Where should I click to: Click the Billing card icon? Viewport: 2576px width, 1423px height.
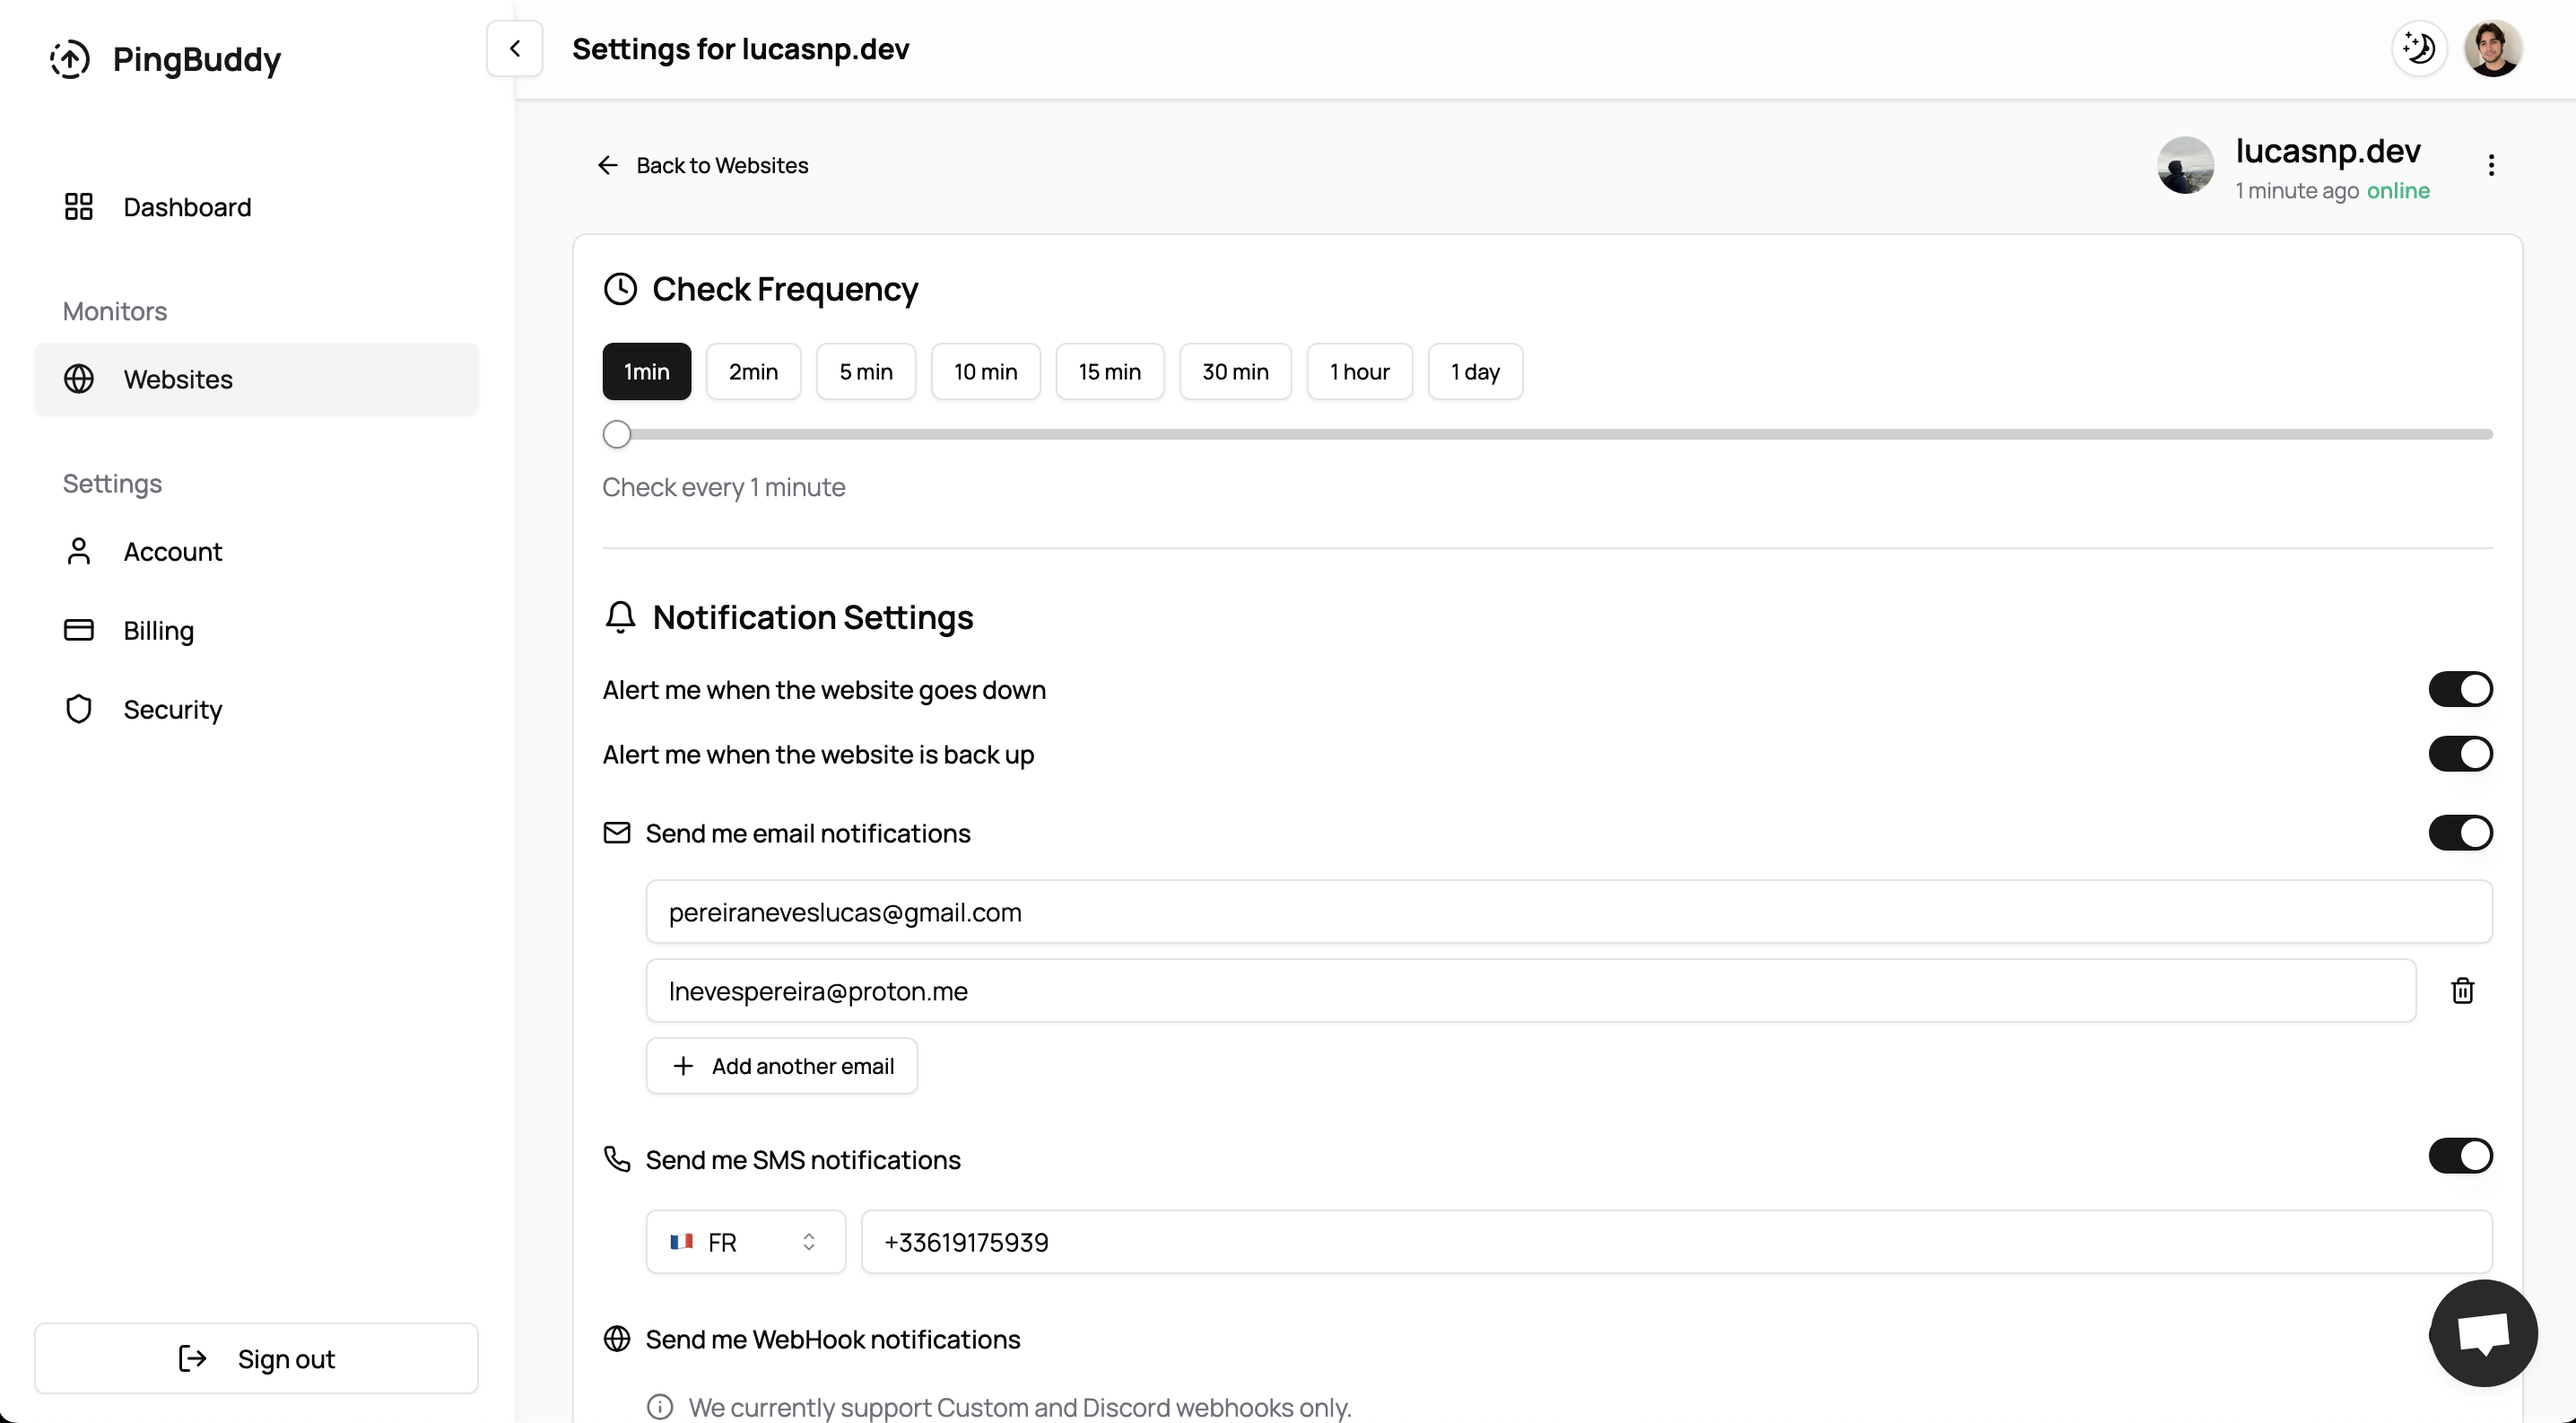(x=78, y=630)
